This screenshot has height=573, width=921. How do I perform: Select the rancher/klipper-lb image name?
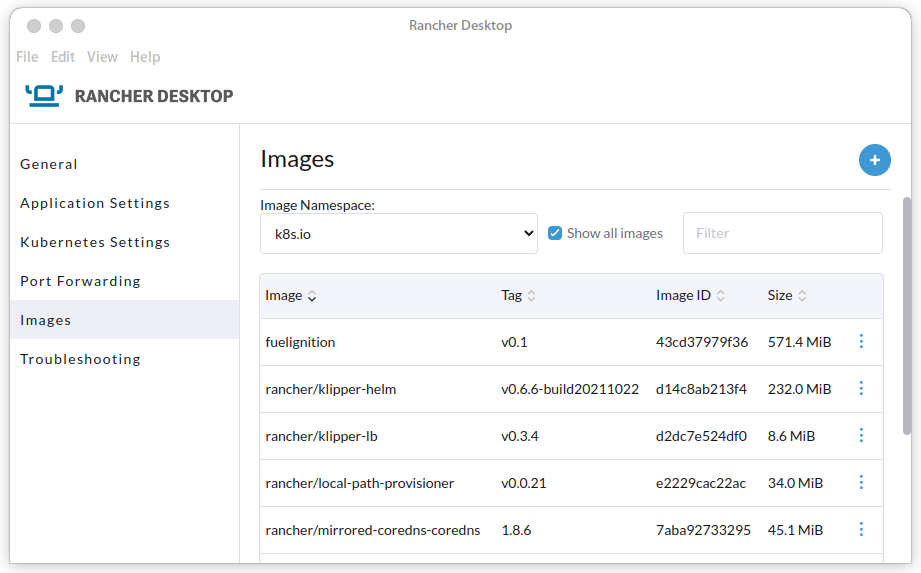[321, 436]
